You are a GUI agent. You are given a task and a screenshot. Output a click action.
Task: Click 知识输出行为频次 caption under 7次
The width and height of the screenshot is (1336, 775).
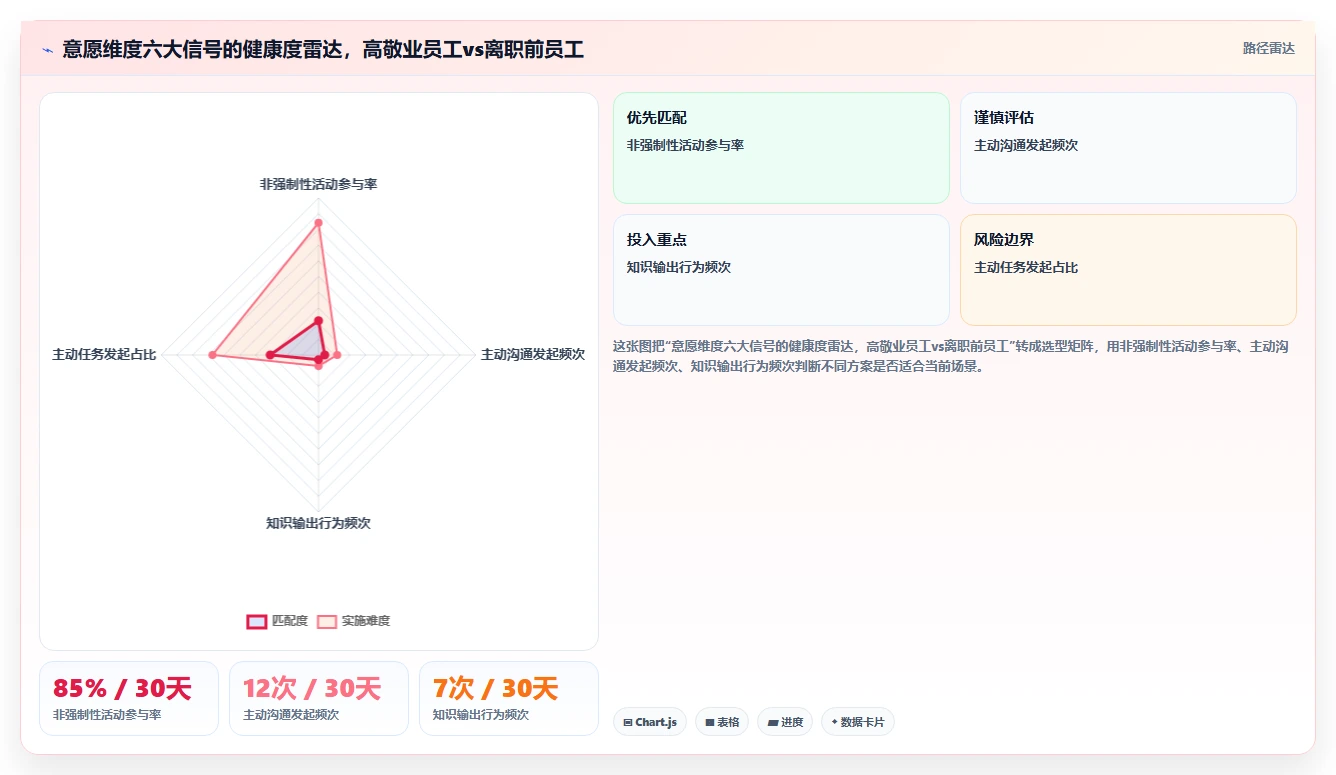click(x=481, y=715)
